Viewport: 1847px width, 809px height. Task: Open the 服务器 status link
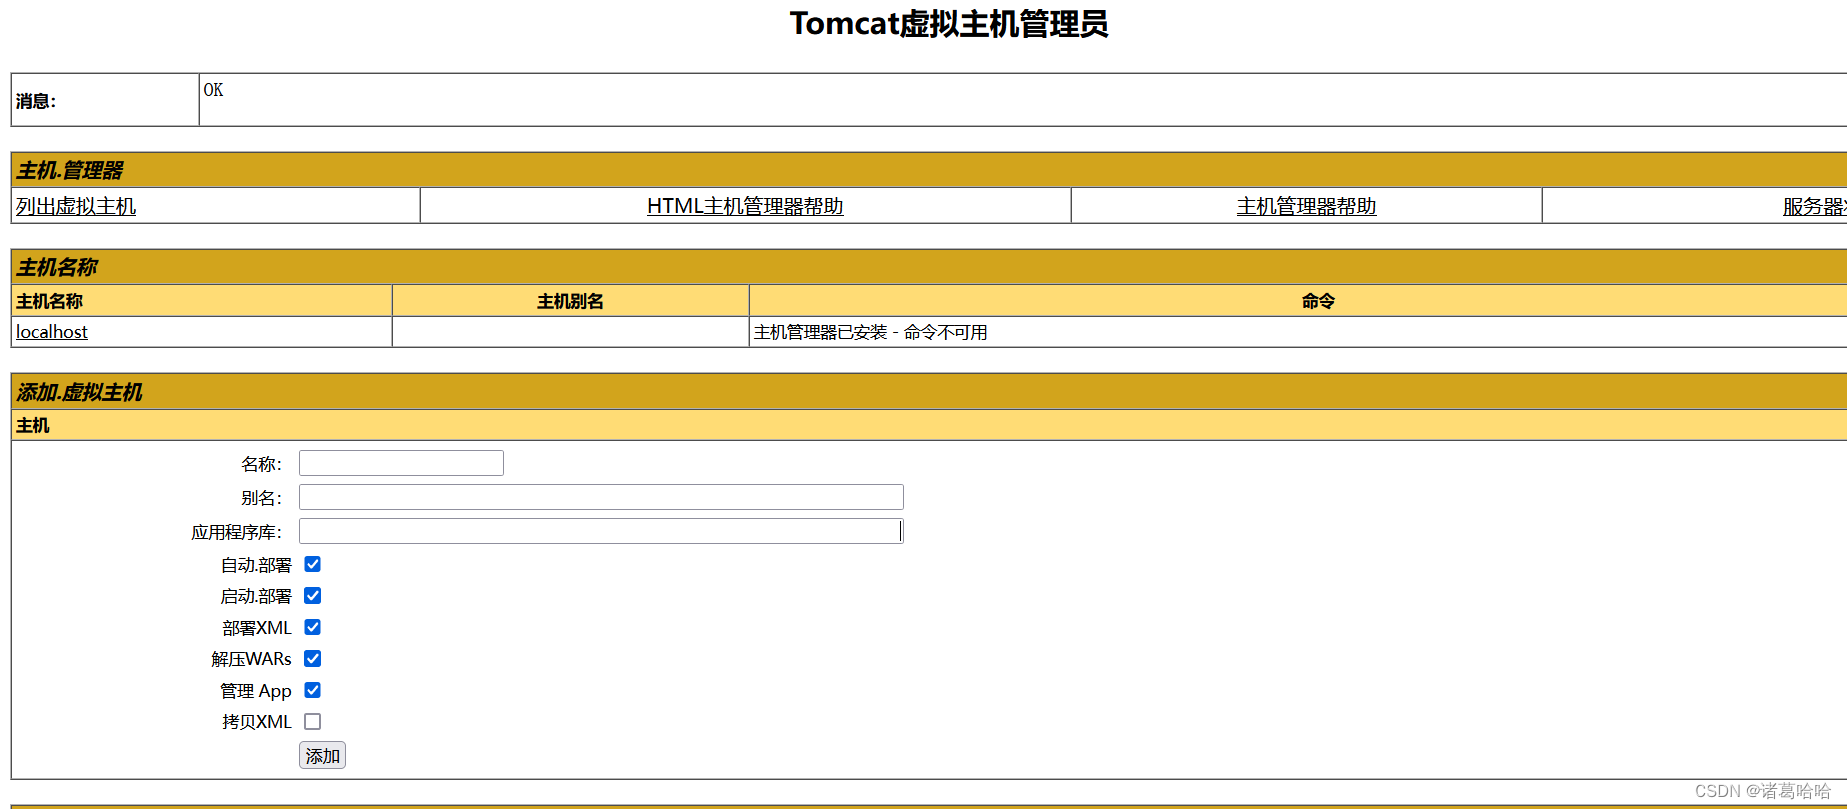(1814, 206)
